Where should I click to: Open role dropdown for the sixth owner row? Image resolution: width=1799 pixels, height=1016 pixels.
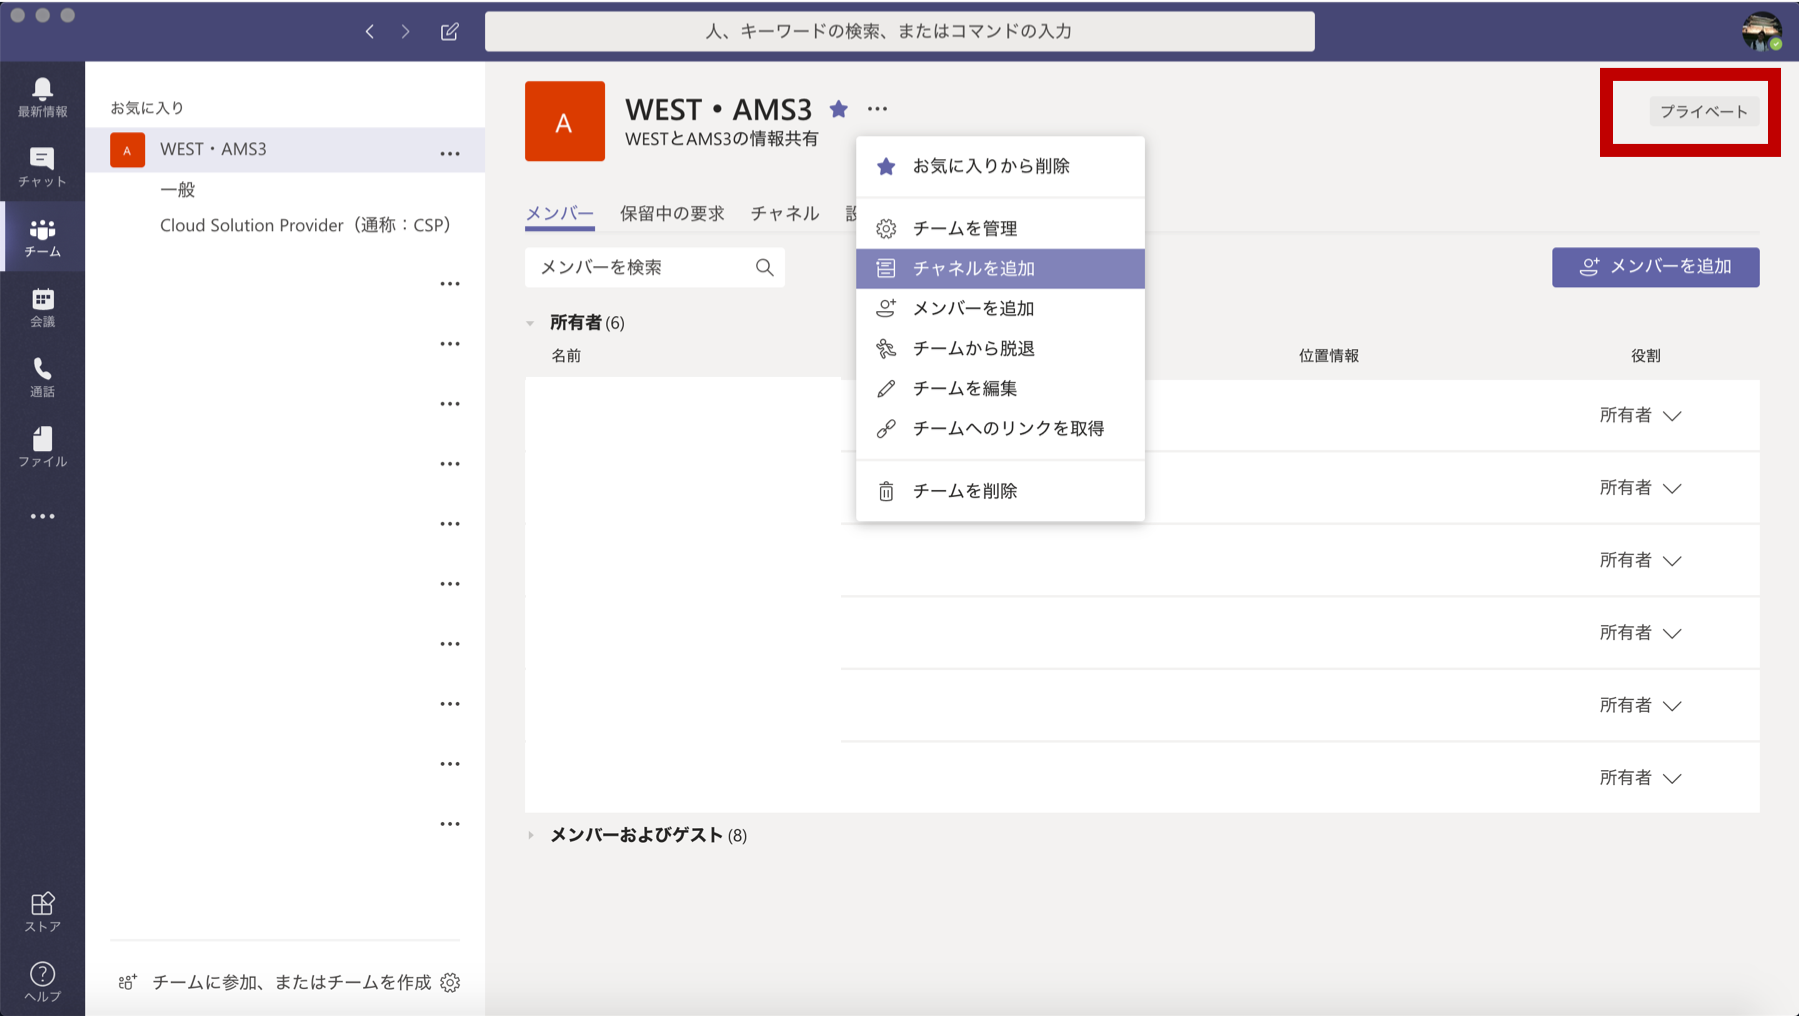1640,777
